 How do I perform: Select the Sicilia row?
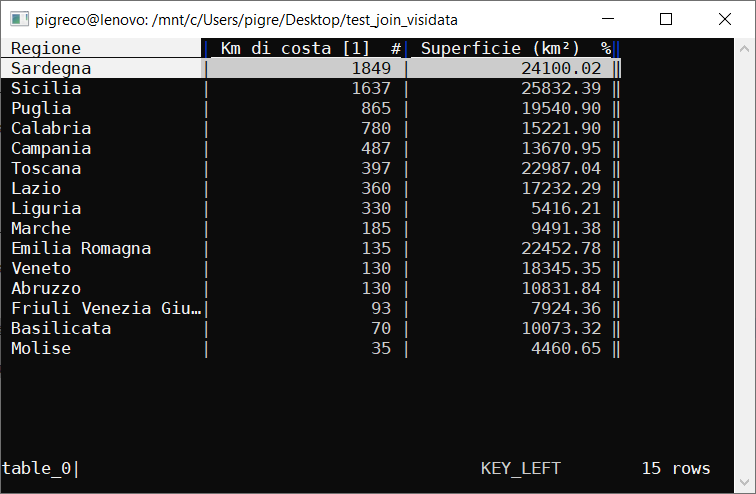click(x=46, y=89)
